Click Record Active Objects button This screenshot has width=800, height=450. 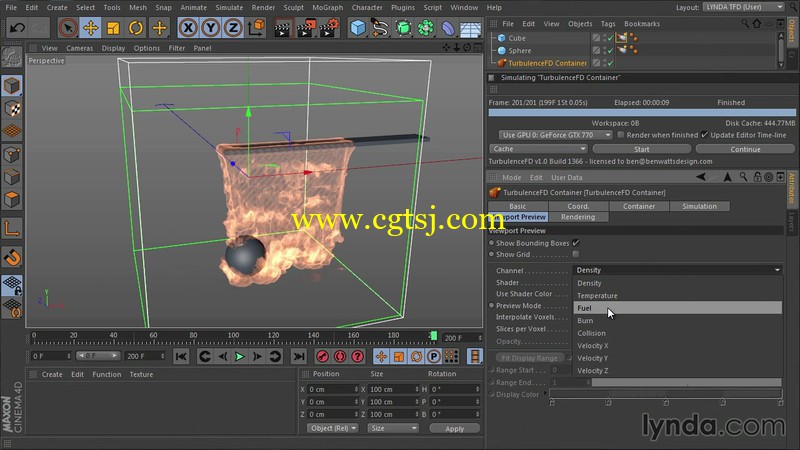[322, 356]
